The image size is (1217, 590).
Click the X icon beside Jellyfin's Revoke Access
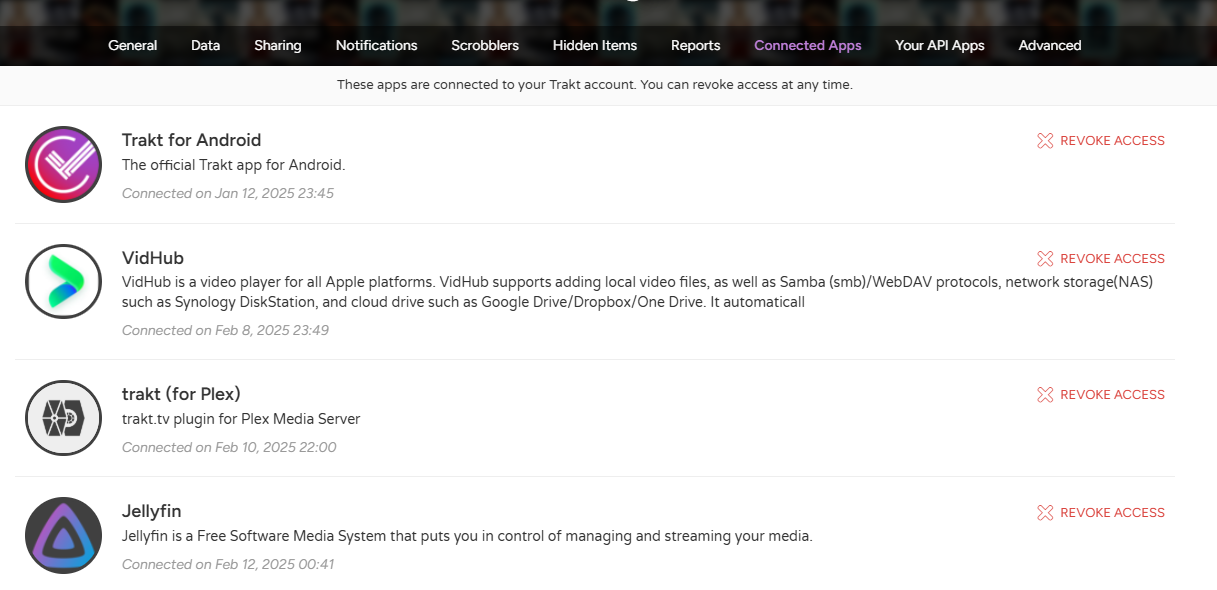coord(1045,513)
